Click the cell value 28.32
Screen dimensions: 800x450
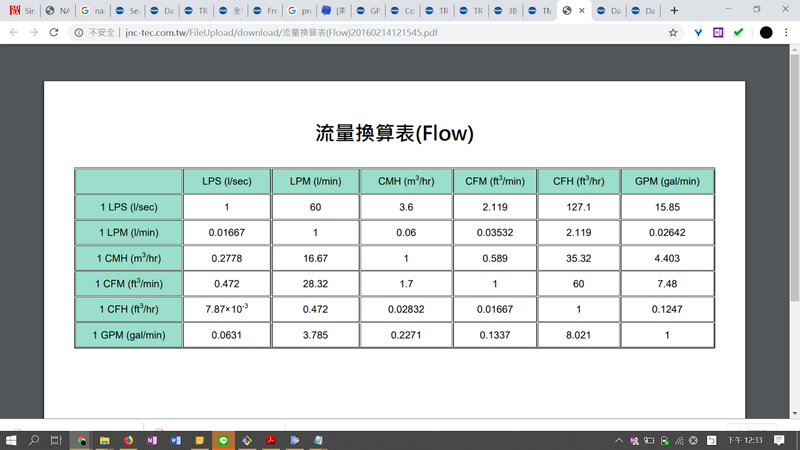pyautogui.click(x=315, y=284)
